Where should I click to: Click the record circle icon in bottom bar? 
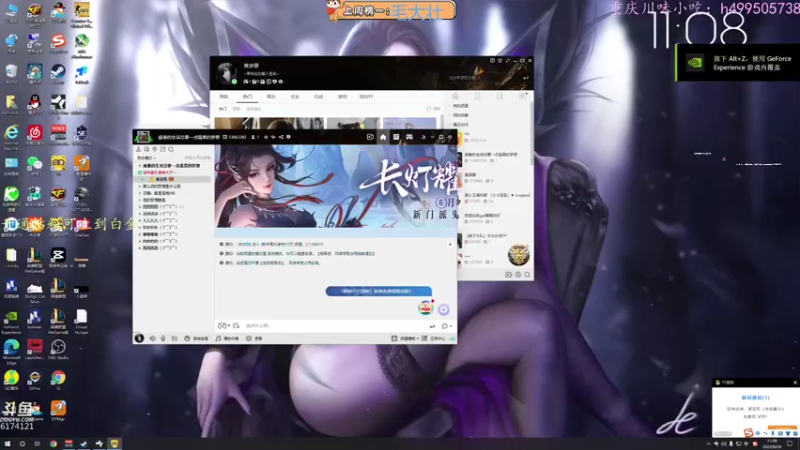249,338
